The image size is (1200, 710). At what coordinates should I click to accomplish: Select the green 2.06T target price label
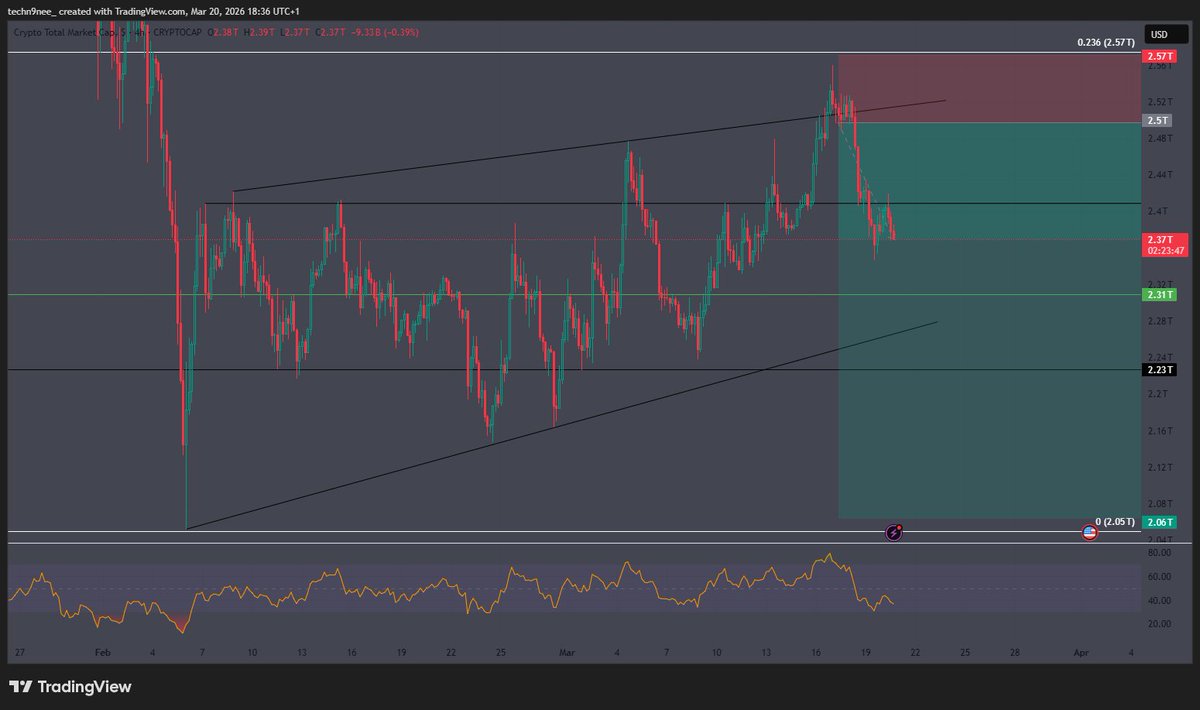click(1158, 523)
